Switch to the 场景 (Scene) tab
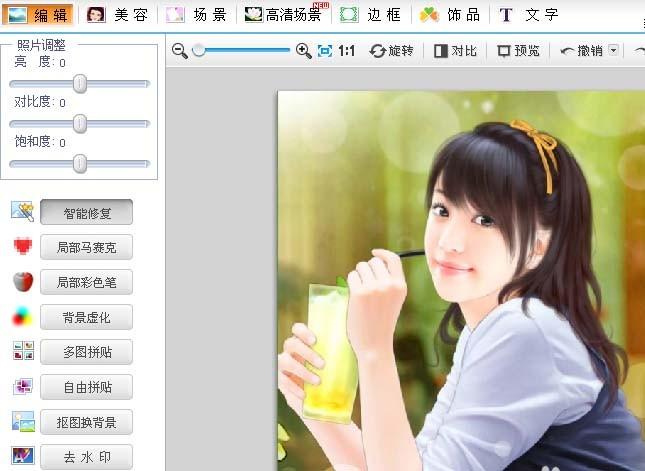645x471 pixels. pyautogui.click(x=197, y=15)
